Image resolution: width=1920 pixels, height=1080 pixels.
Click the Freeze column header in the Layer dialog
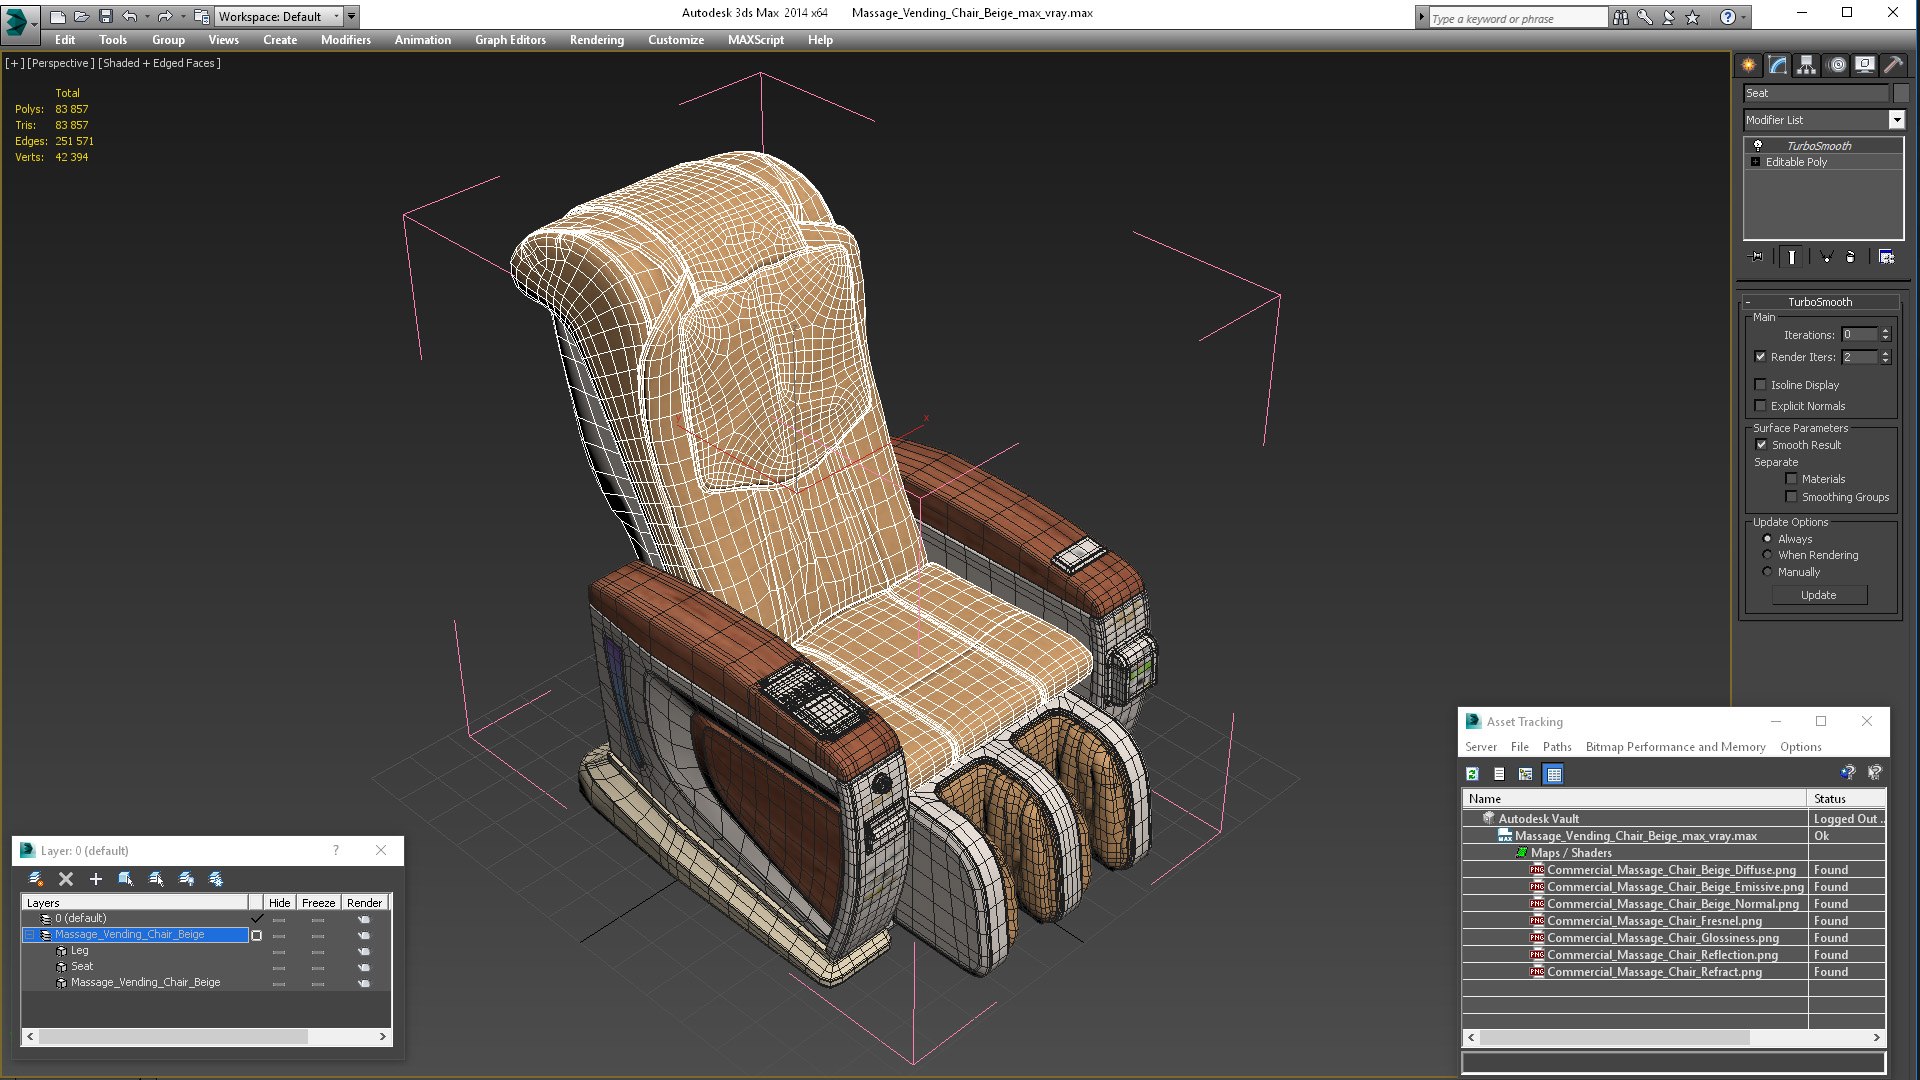point(318,903)
